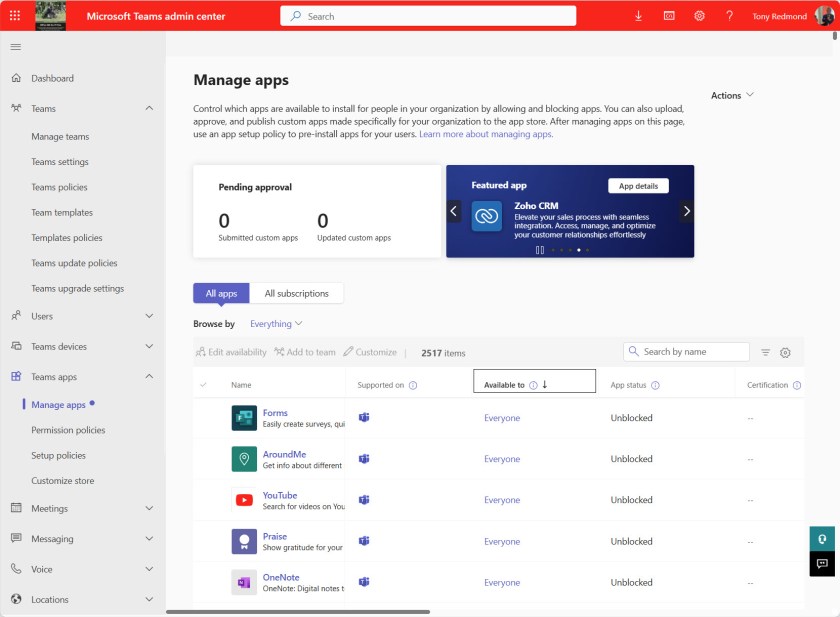Click Teams icon in Forms row

(364, 417)
